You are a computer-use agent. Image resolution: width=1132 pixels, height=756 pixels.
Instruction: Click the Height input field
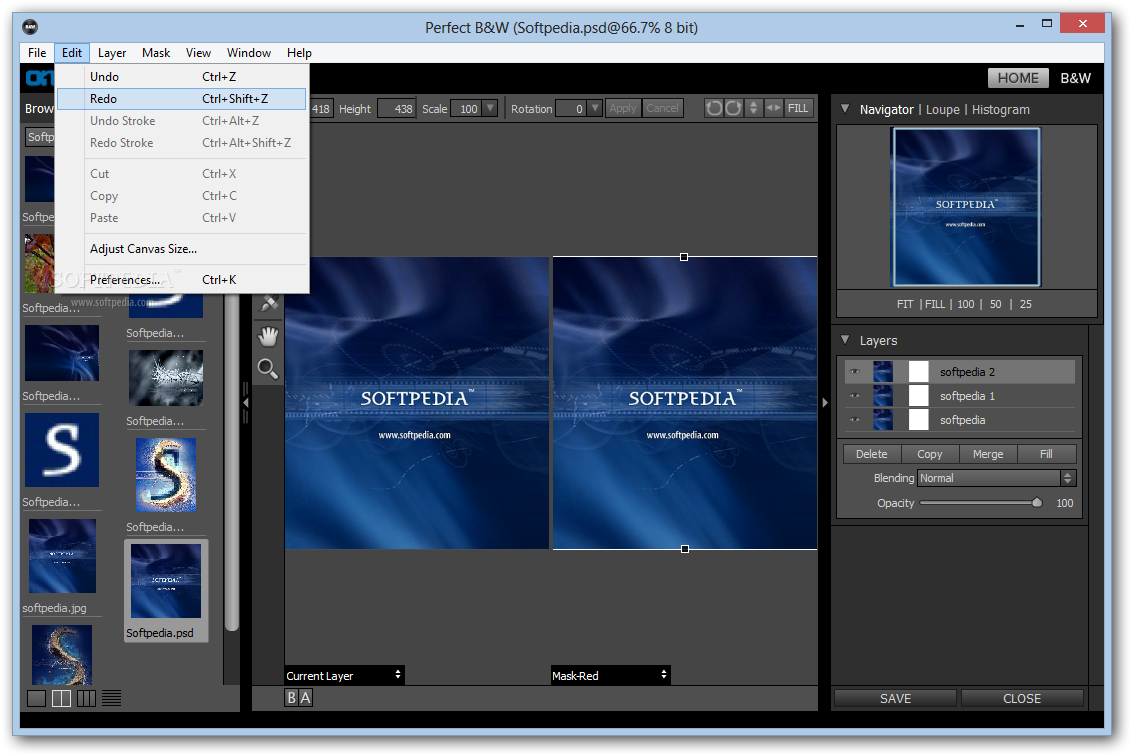(x=396, y=108)
